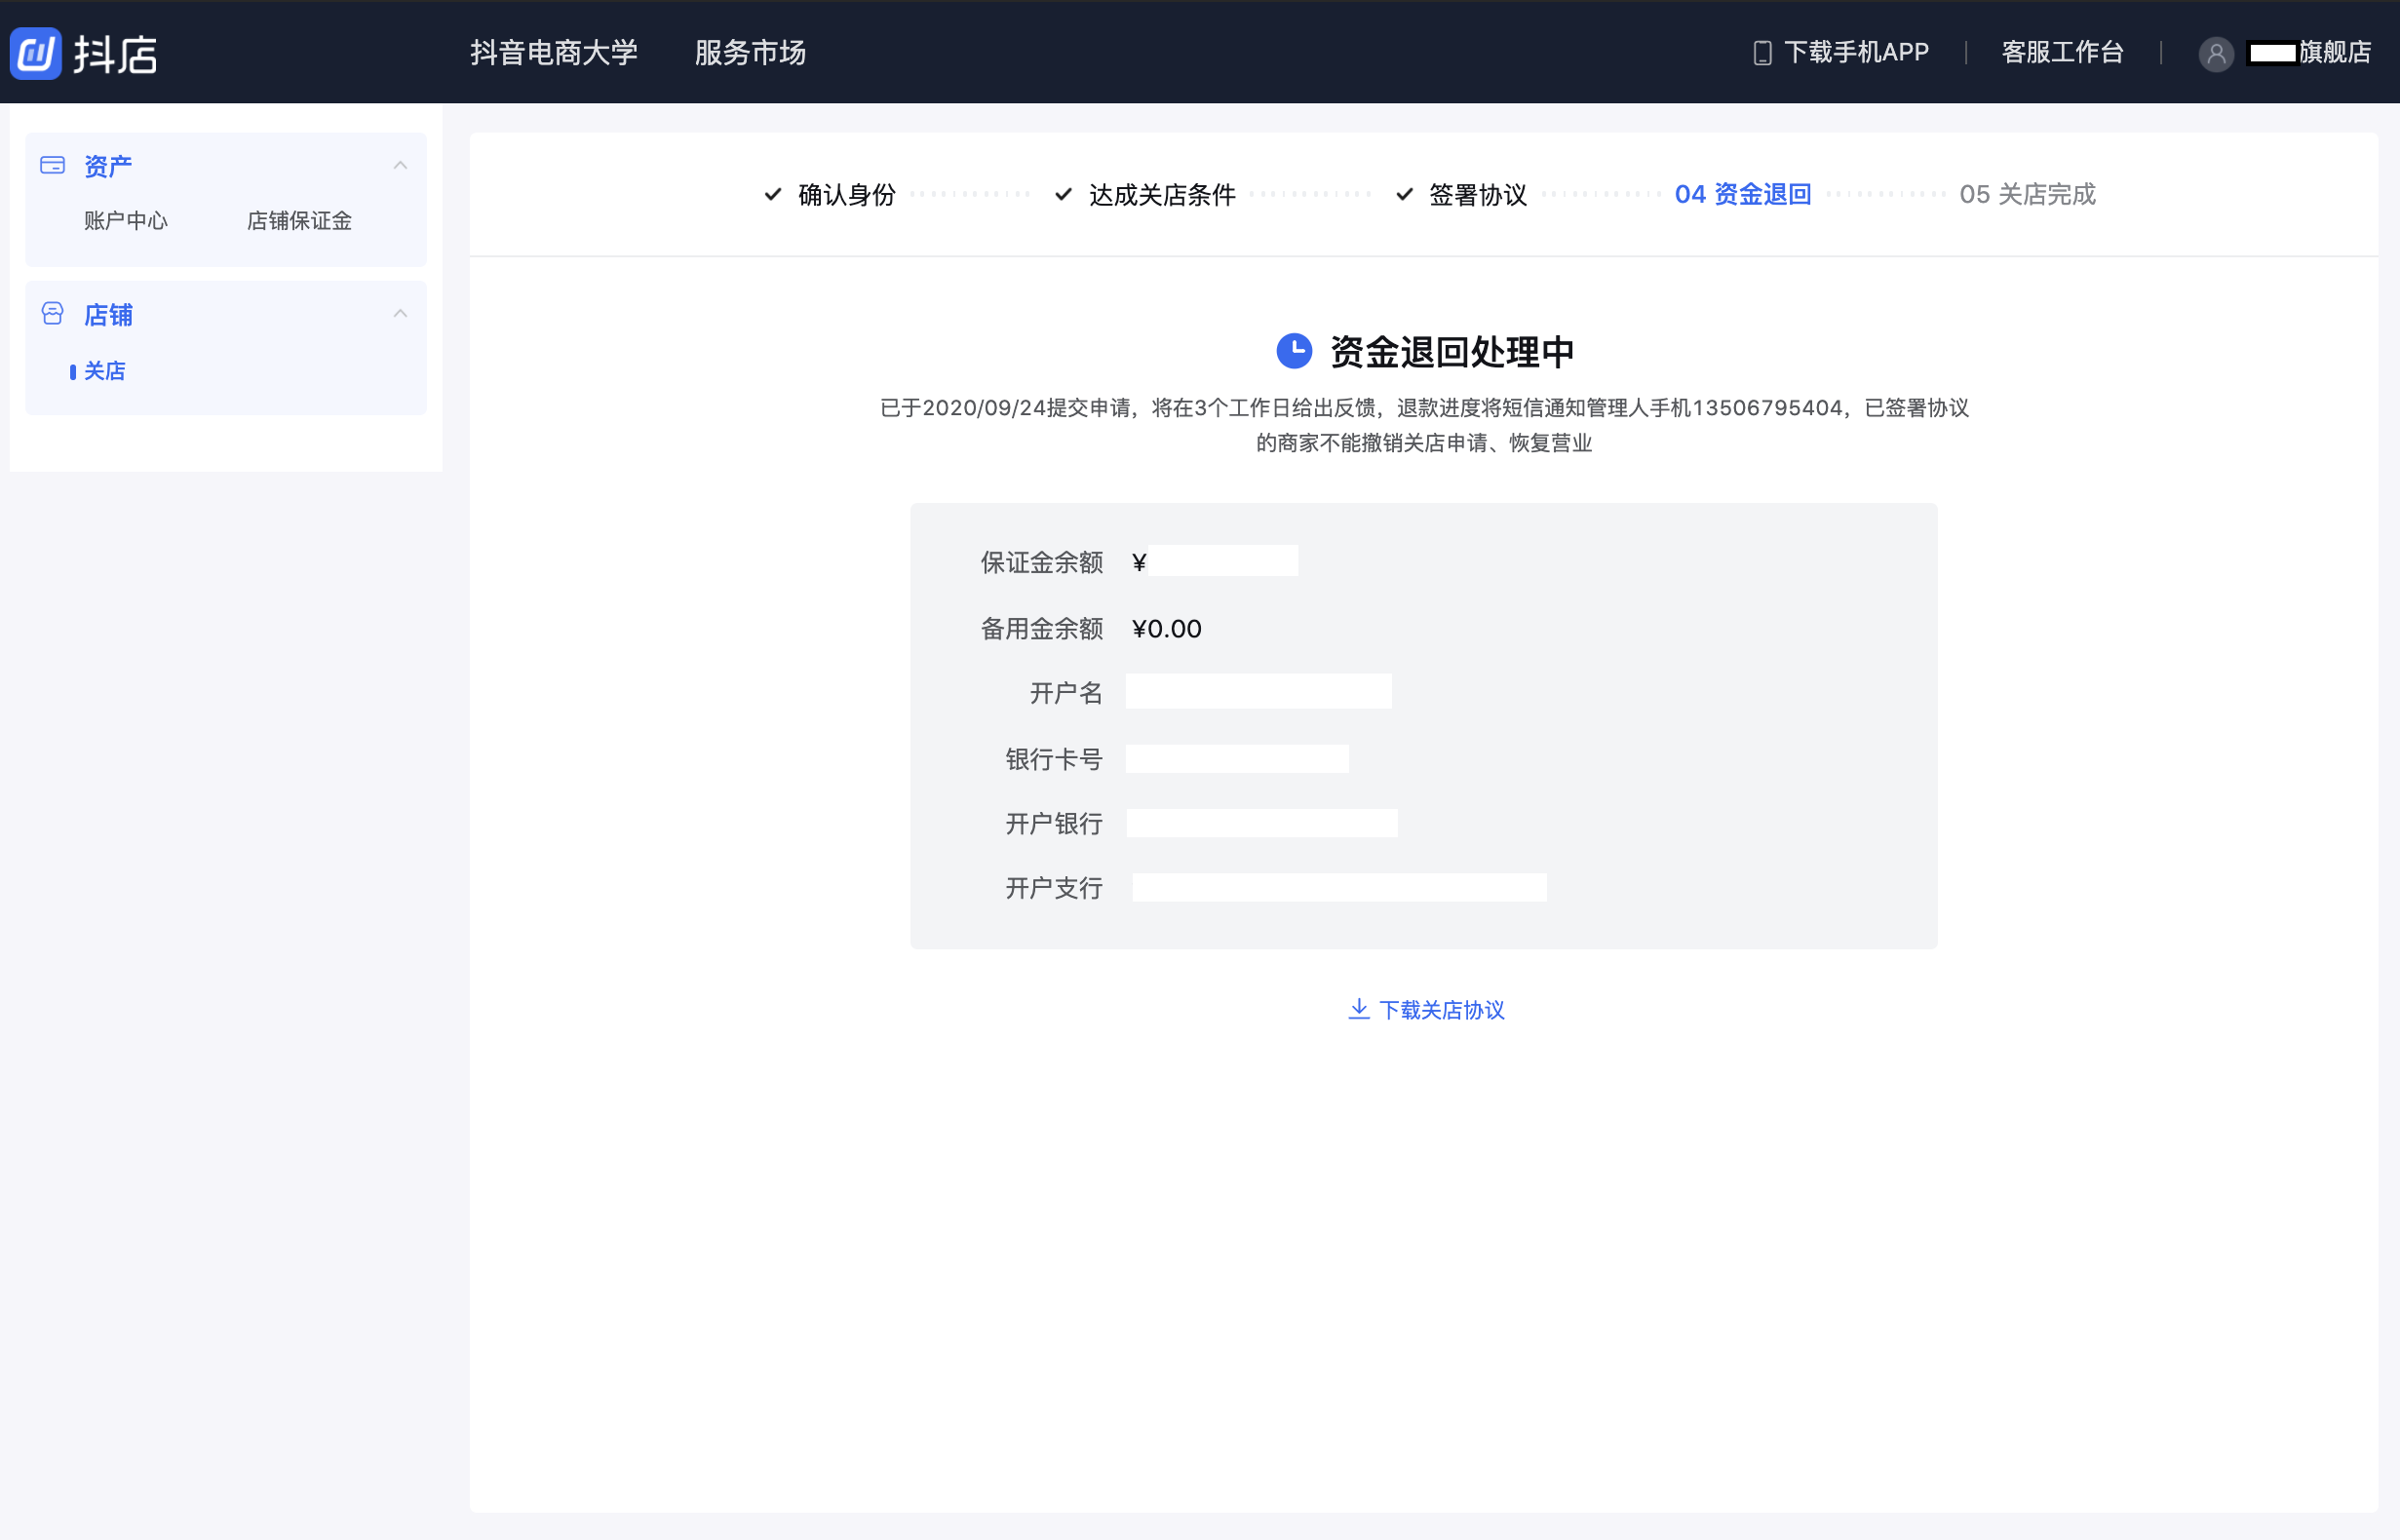Select 账户中心 in the sidebar
2400x1540 pixels.
point(125,221)
